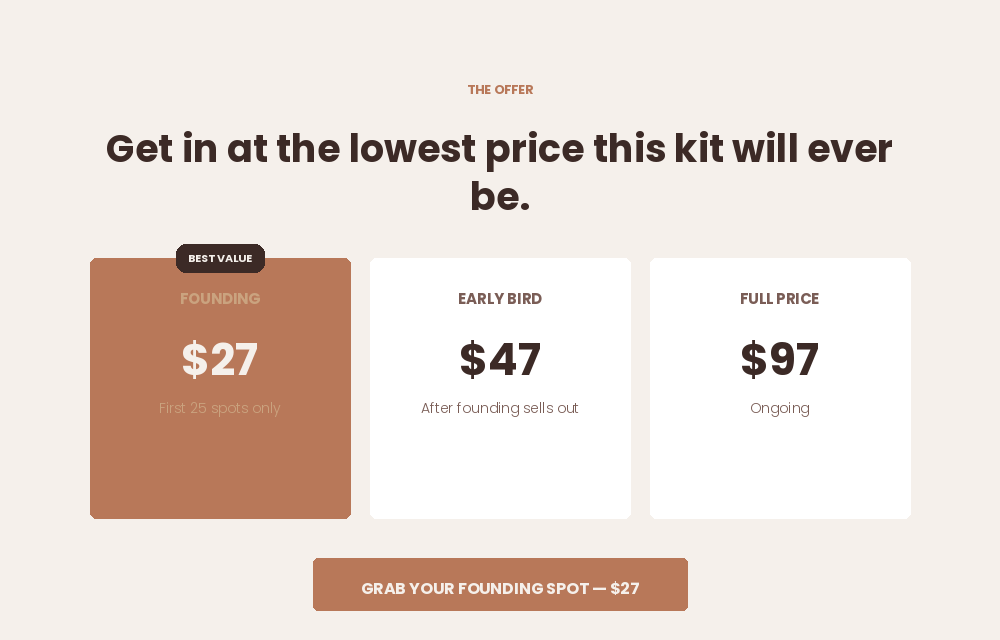
Task: Click empty area inside Founding card bottom
Action: point(220,472)
